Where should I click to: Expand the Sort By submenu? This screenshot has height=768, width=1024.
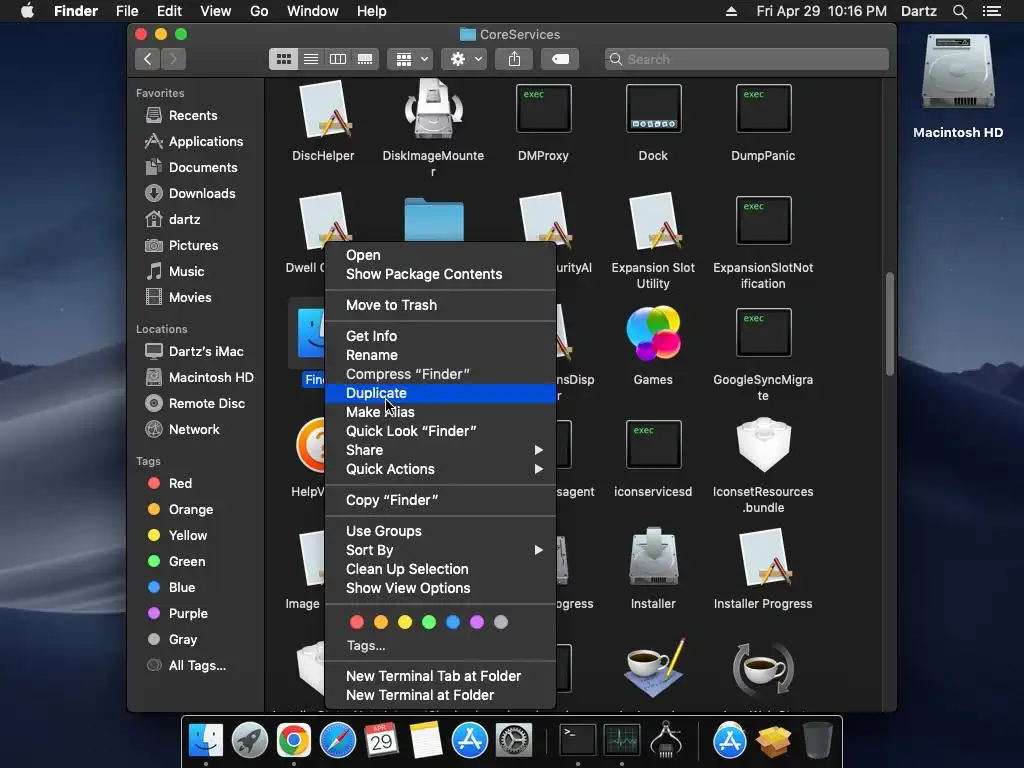pyautogui.click(x=441, y=550)
